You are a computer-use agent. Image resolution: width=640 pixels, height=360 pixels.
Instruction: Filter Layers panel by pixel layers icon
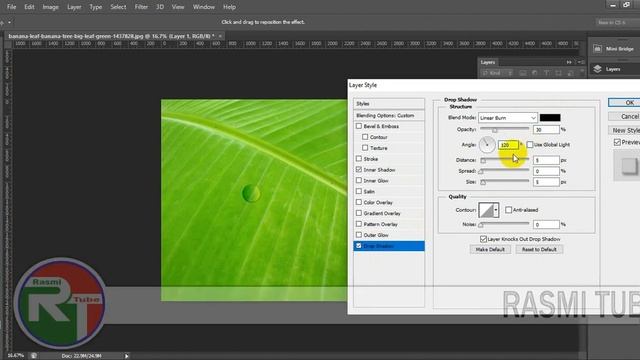point(522,73)
